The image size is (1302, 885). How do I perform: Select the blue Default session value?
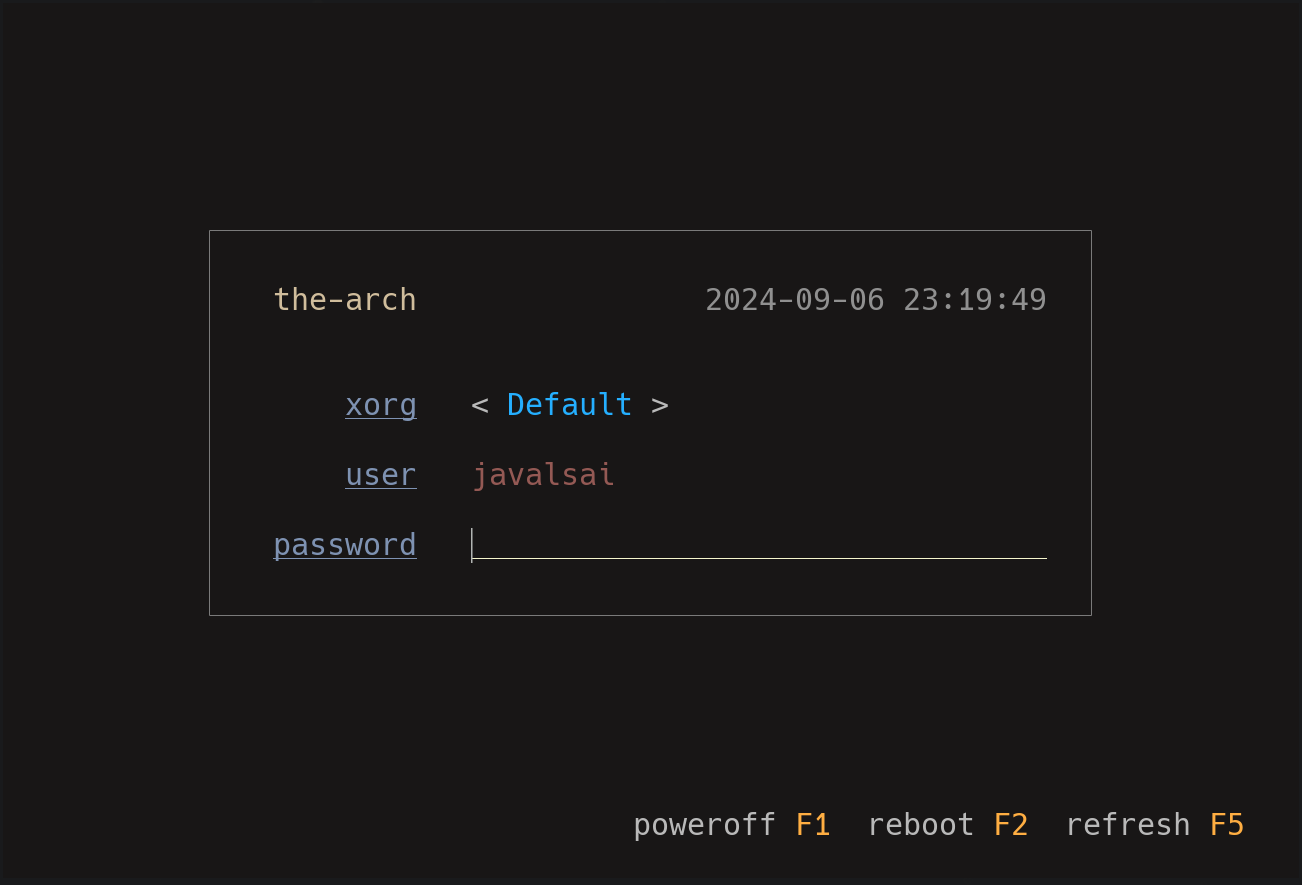(569, 404)
